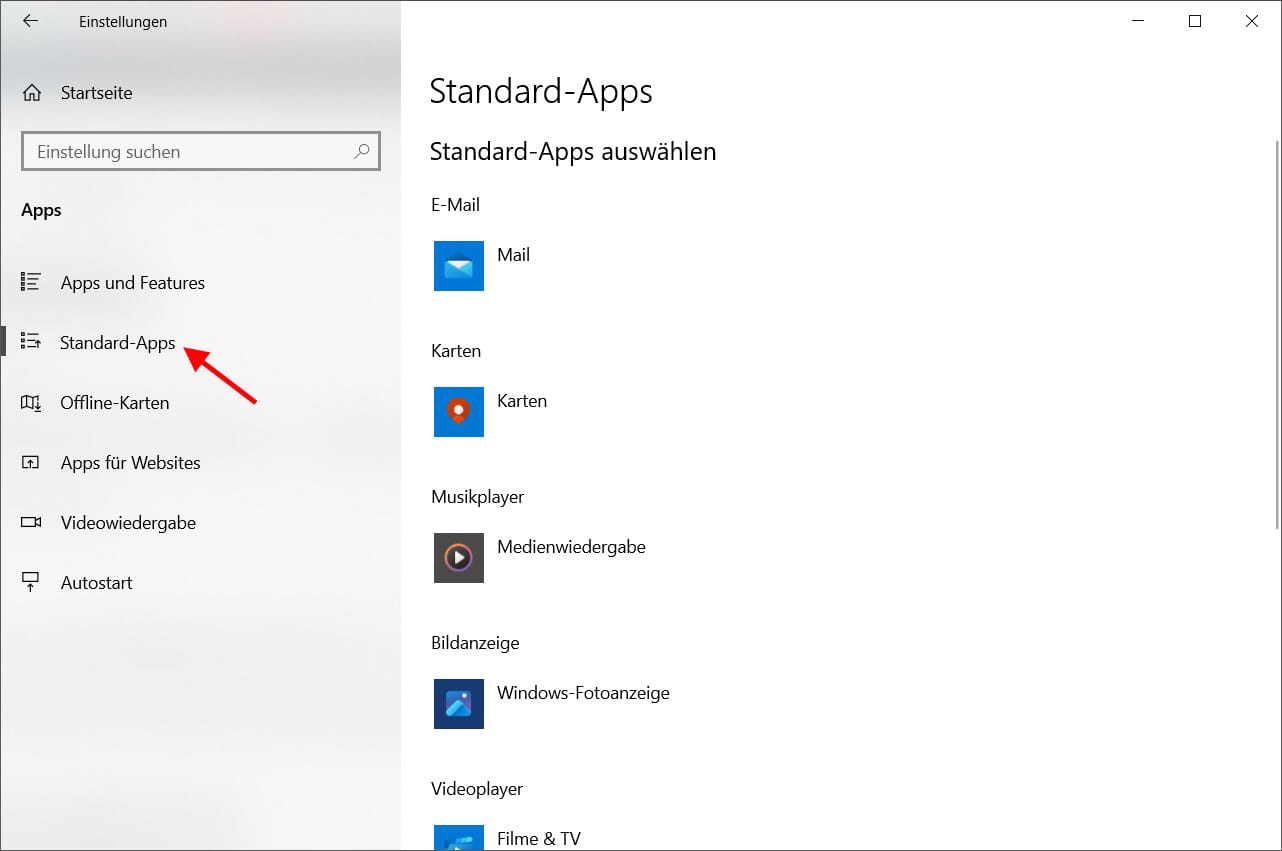Choose the default Medienwiedergabe music player
The height and width of the screenshot is (851, 1282).
coord(571,547)
